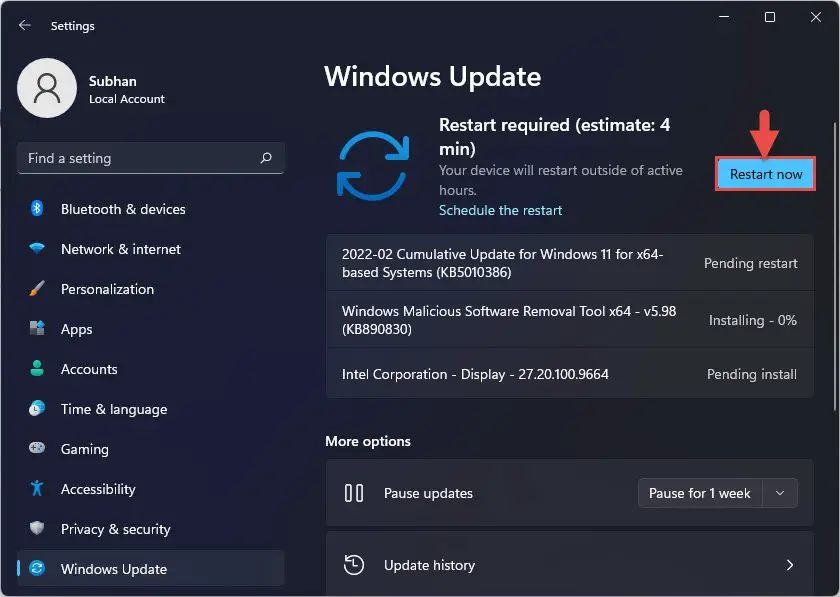840x597 pixels.
Task: Click the Subhan profile avatar
Action: pos(47,88)
